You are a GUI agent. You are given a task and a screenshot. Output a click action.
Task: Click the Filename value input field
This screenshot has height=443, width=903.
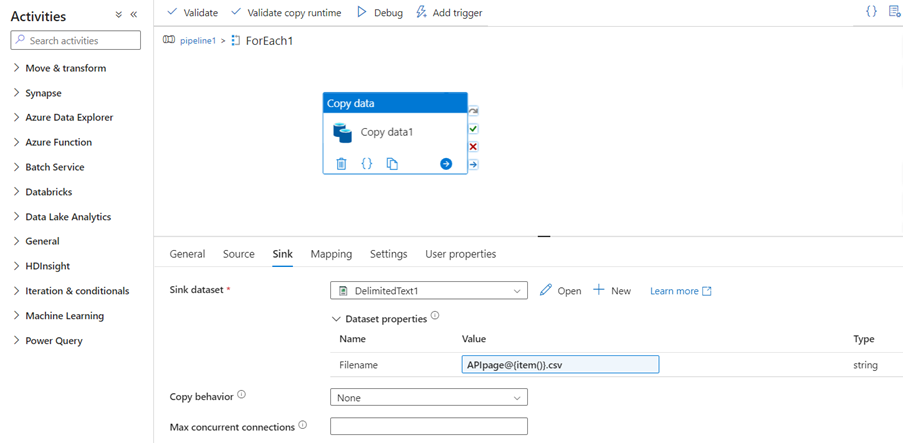click(560, 365)
